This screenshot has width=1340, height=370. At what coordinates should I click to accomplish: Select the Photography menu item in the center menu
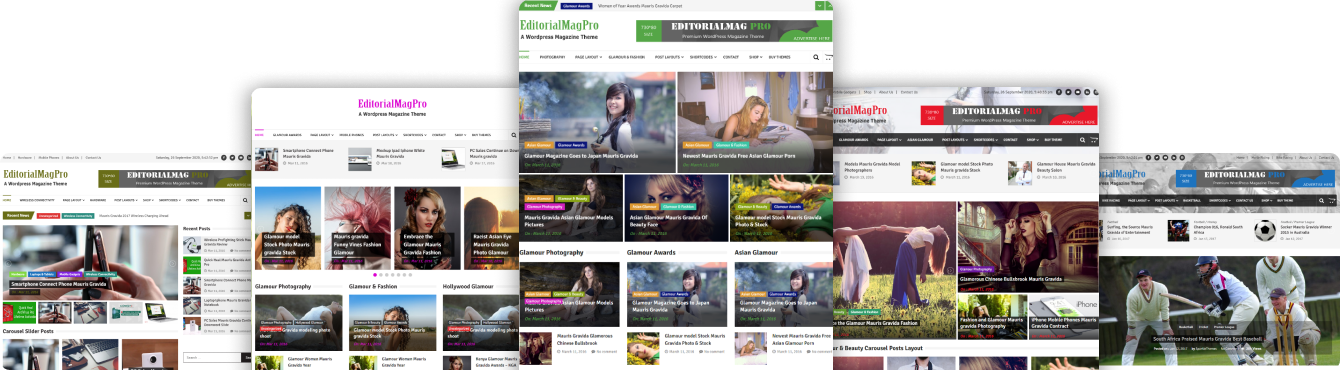(x=553, y=57)
